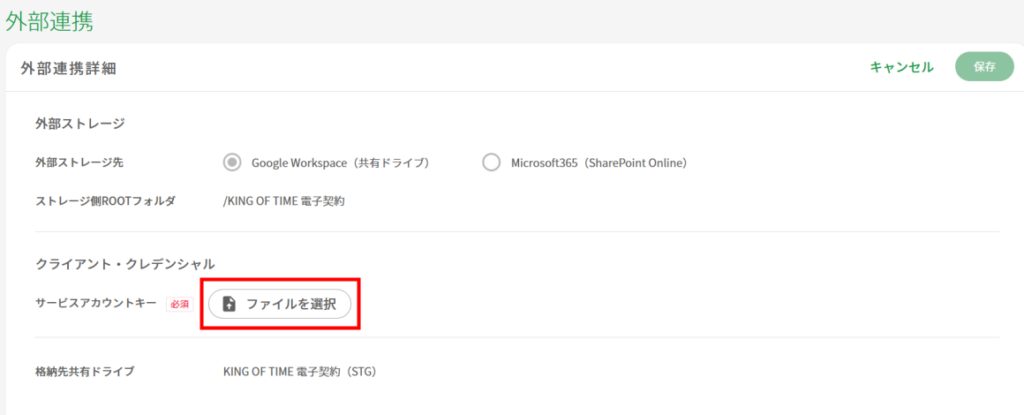Click the Microsoft365（SharePoint Online）label text
The height and width of the screenshot is (415, 1024).
(600, 163)
